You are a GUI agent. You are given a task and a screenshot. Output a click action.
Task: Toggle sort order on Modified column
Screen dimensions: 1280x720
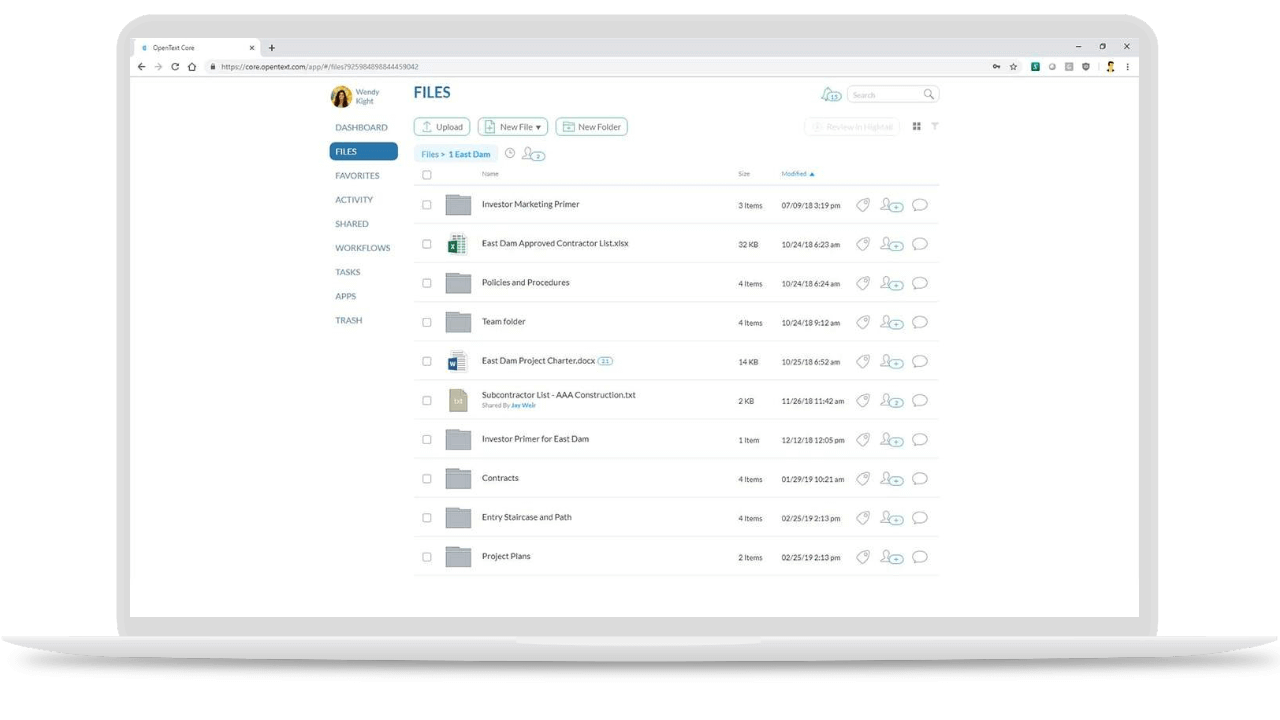(x=797, y=174)
